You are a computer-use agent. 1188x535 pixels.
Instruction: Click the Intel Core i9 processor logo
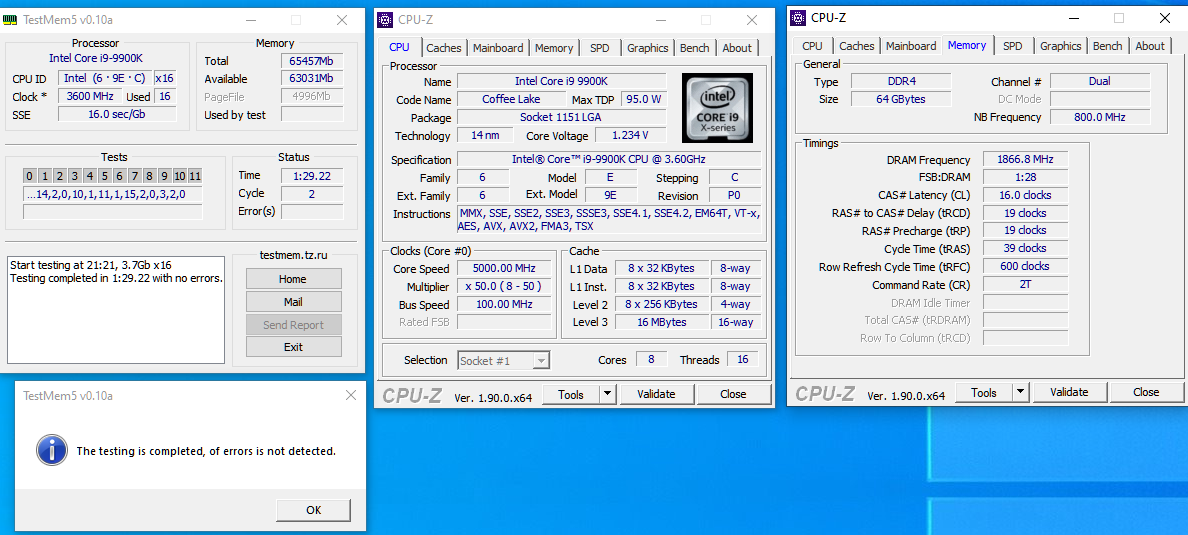pyautogui.click(x=717, y=108)
